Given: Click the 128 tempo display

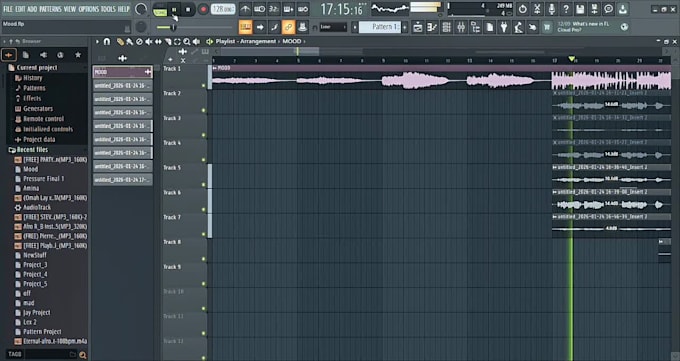Looking at the screenshot, I should (x=223, y=9).
